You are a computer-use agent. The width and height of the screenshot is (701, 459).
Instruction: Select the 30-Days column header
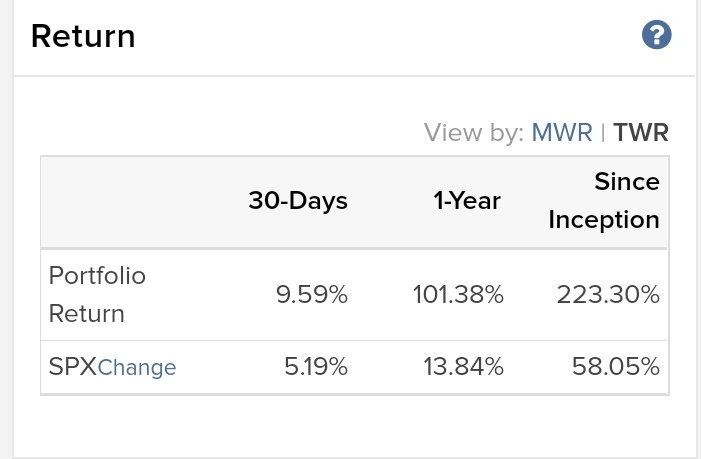tap(298, 201)
